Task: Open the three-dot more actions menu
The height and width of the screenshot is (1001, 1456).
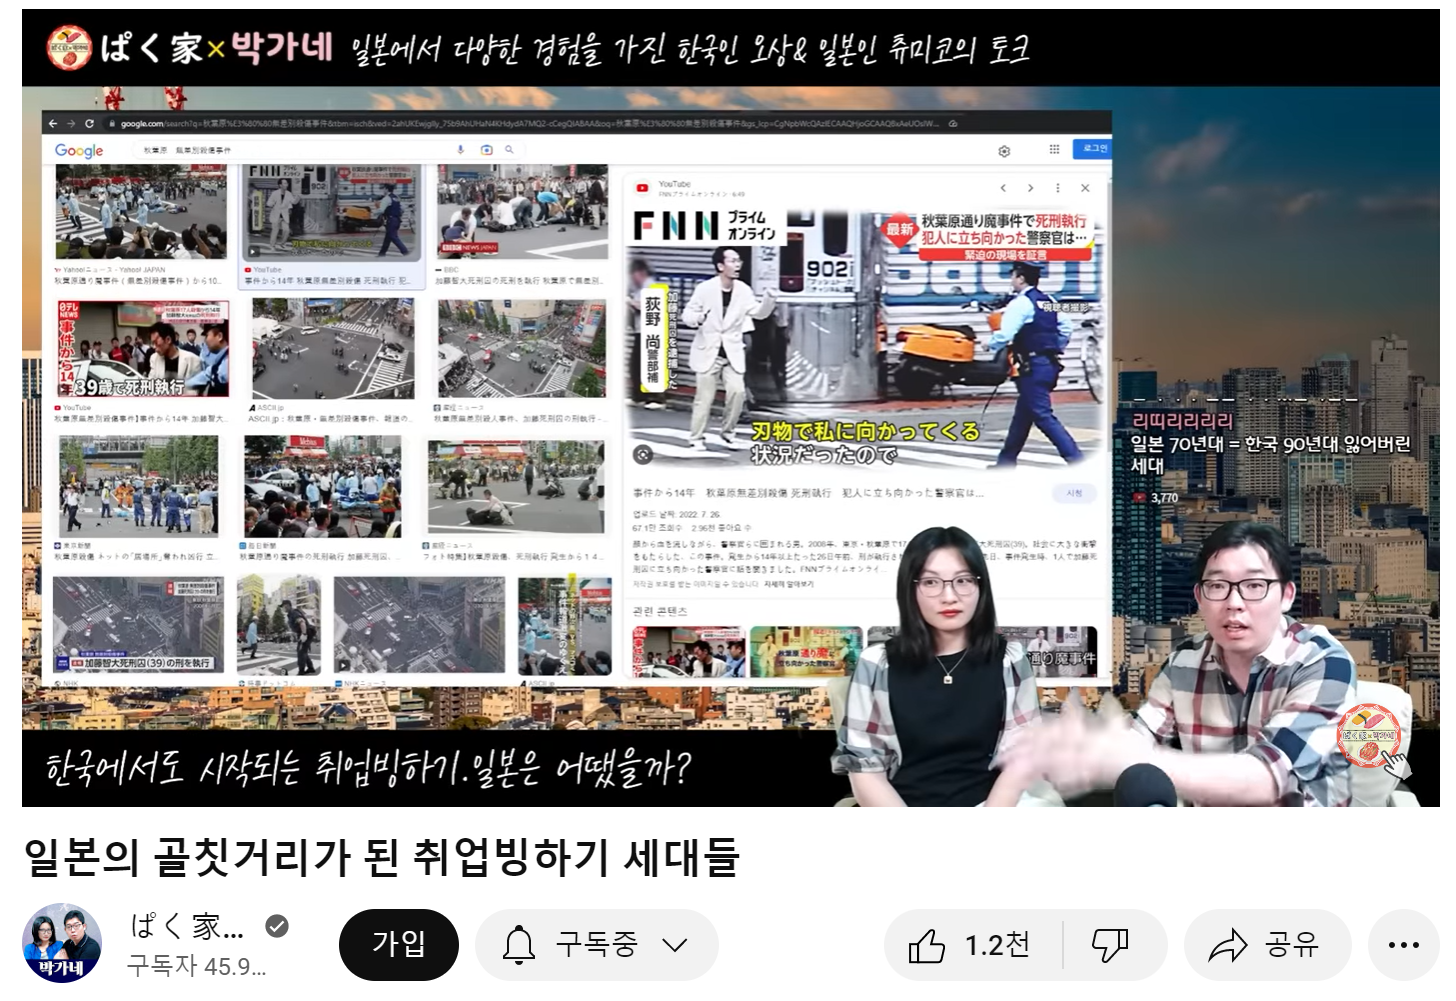Action: [1404, 945]
